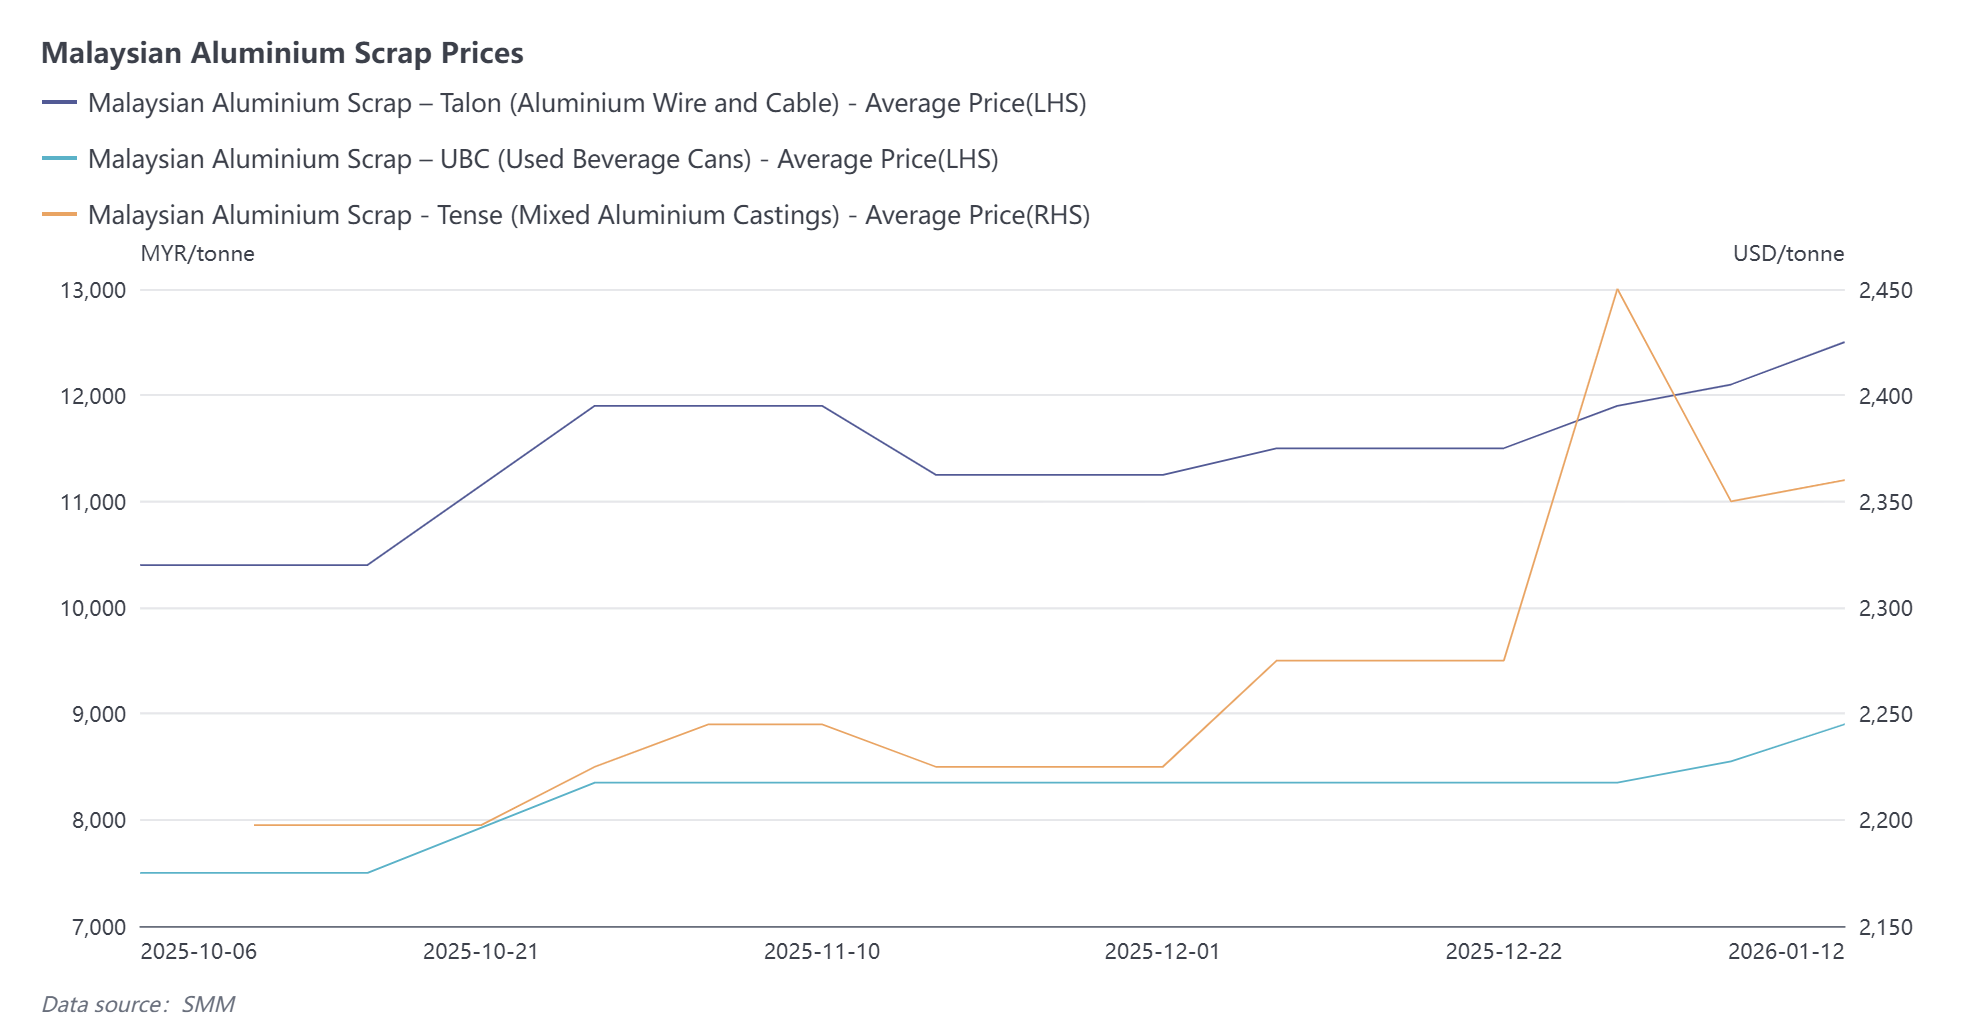Select the 2025-11-10 date label

coord(821,951)
